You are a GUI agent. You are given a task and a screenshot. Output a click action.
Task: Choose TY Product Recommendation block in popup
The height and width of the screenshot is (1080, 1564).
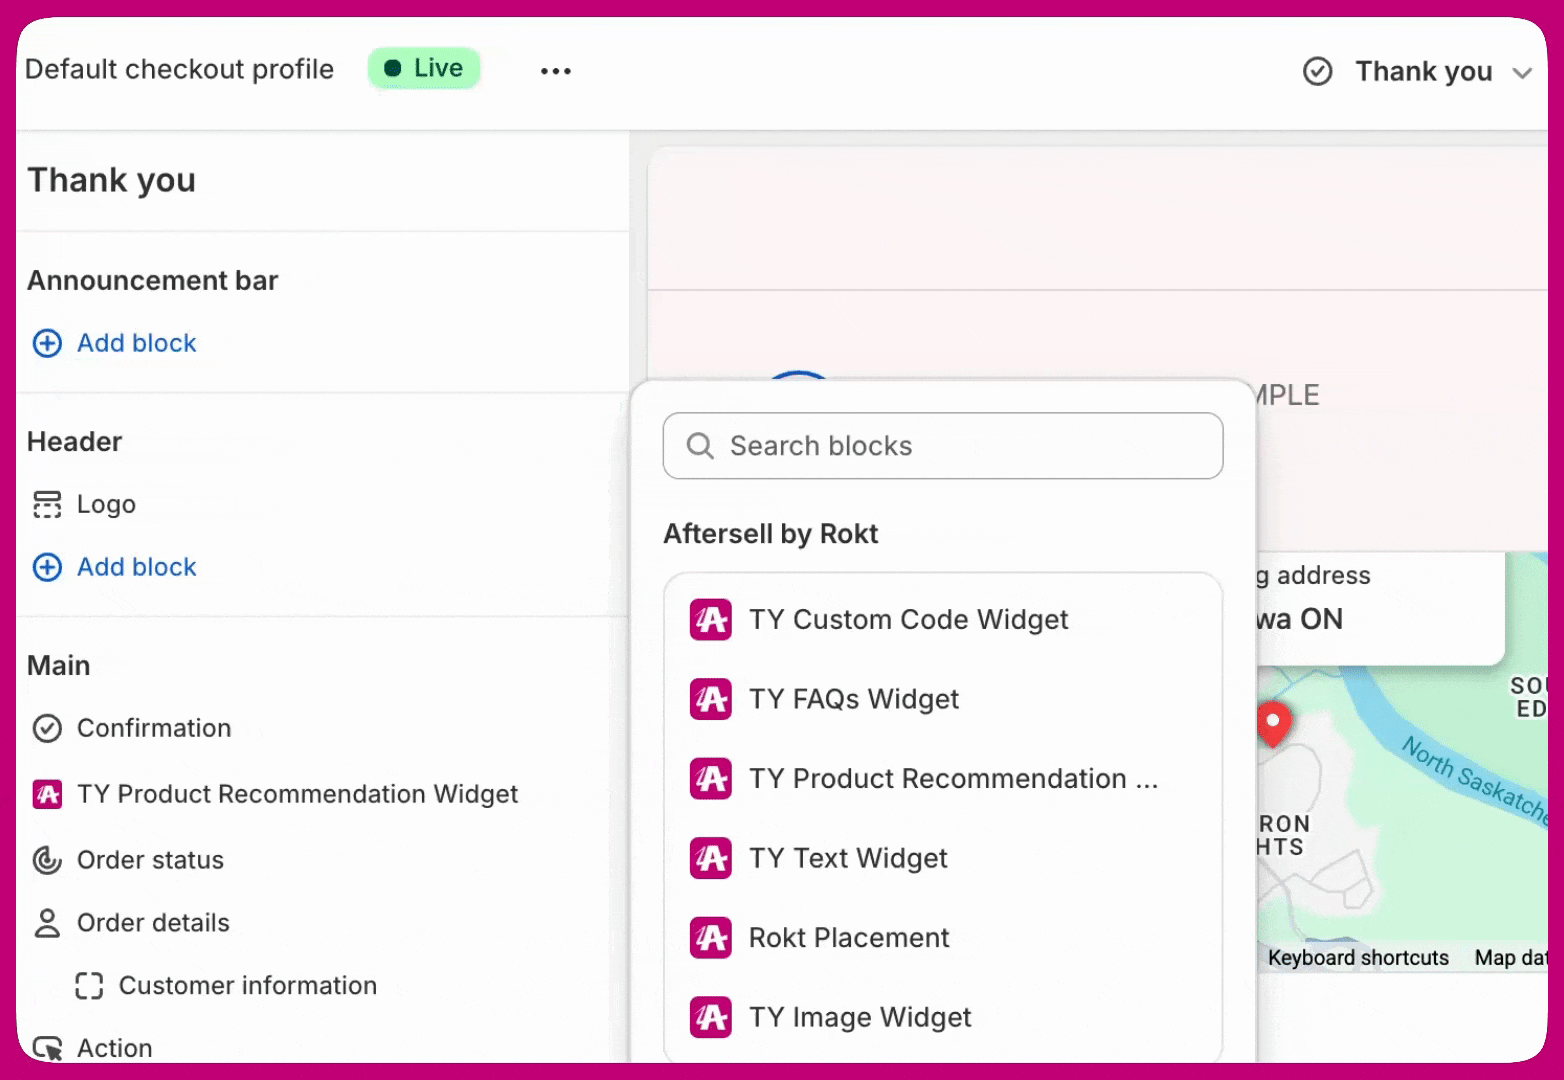(943, 779)
